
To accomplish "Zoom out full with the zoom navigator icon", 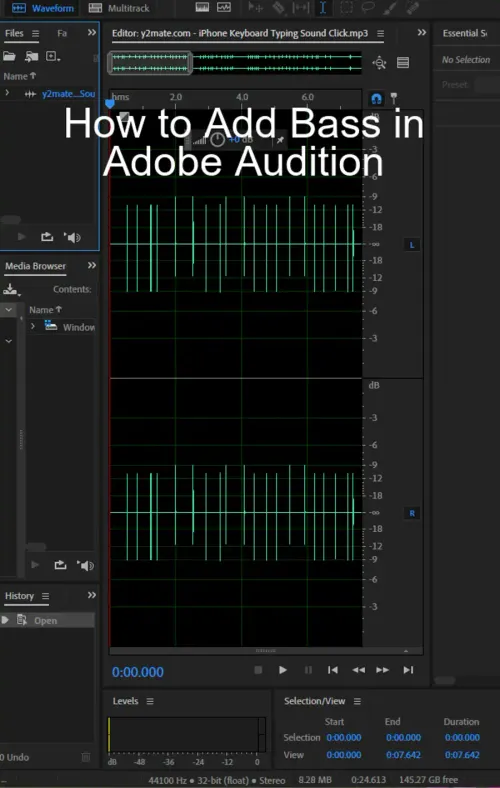I will coord(379,63).
